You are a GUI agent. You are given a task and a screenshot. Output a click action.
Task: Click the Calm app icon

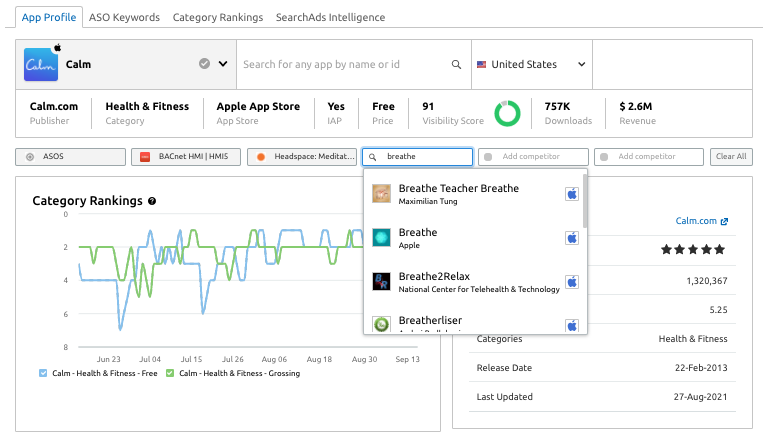point(41,64)
